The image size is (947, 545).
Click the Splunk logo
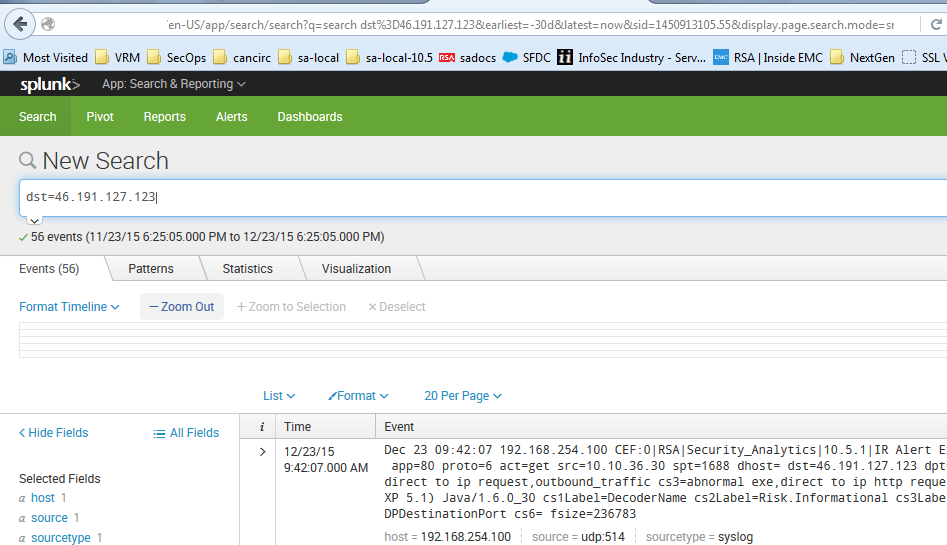click(50, 85)
